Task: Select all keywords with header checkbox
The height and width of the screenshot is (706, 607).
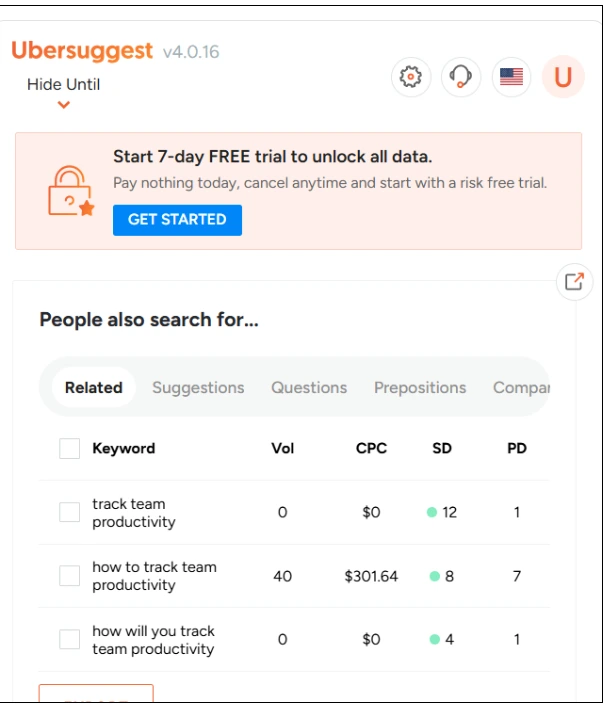Action: (x=69, y=448)
